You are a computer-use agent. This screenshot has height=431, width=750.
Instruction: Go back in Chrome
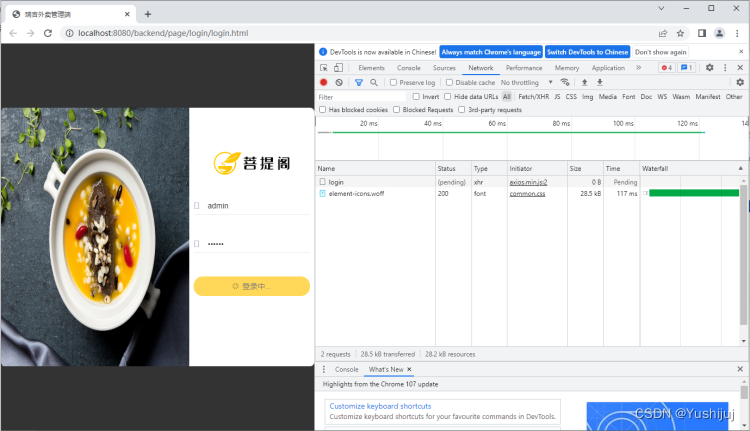pos(13,33)
